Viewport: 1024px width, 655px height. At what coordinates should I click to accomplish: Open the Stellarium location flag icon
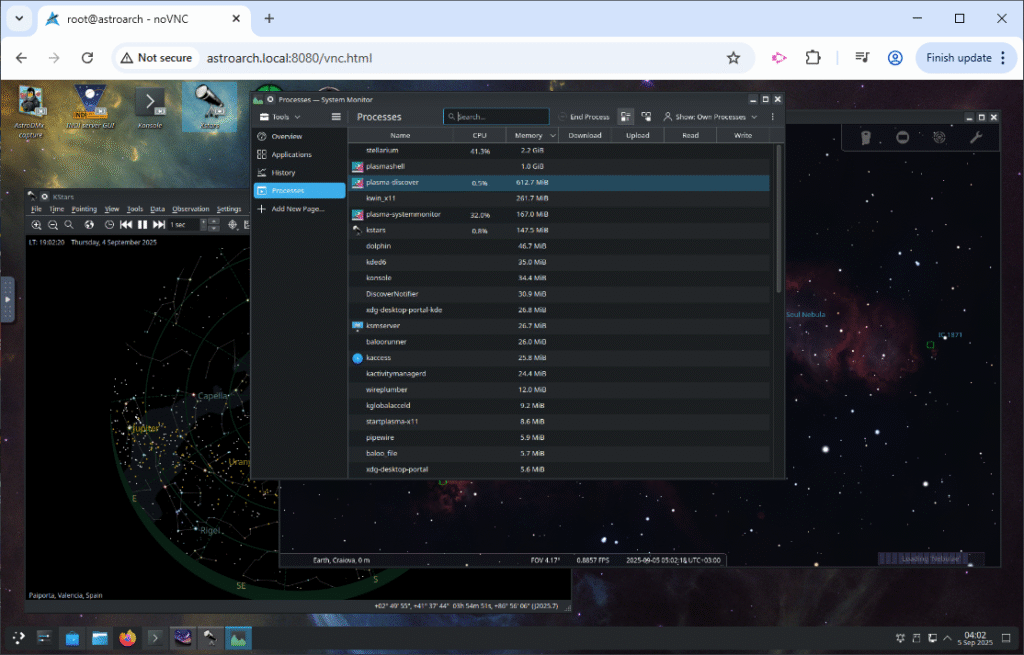[x=866, y=138]
